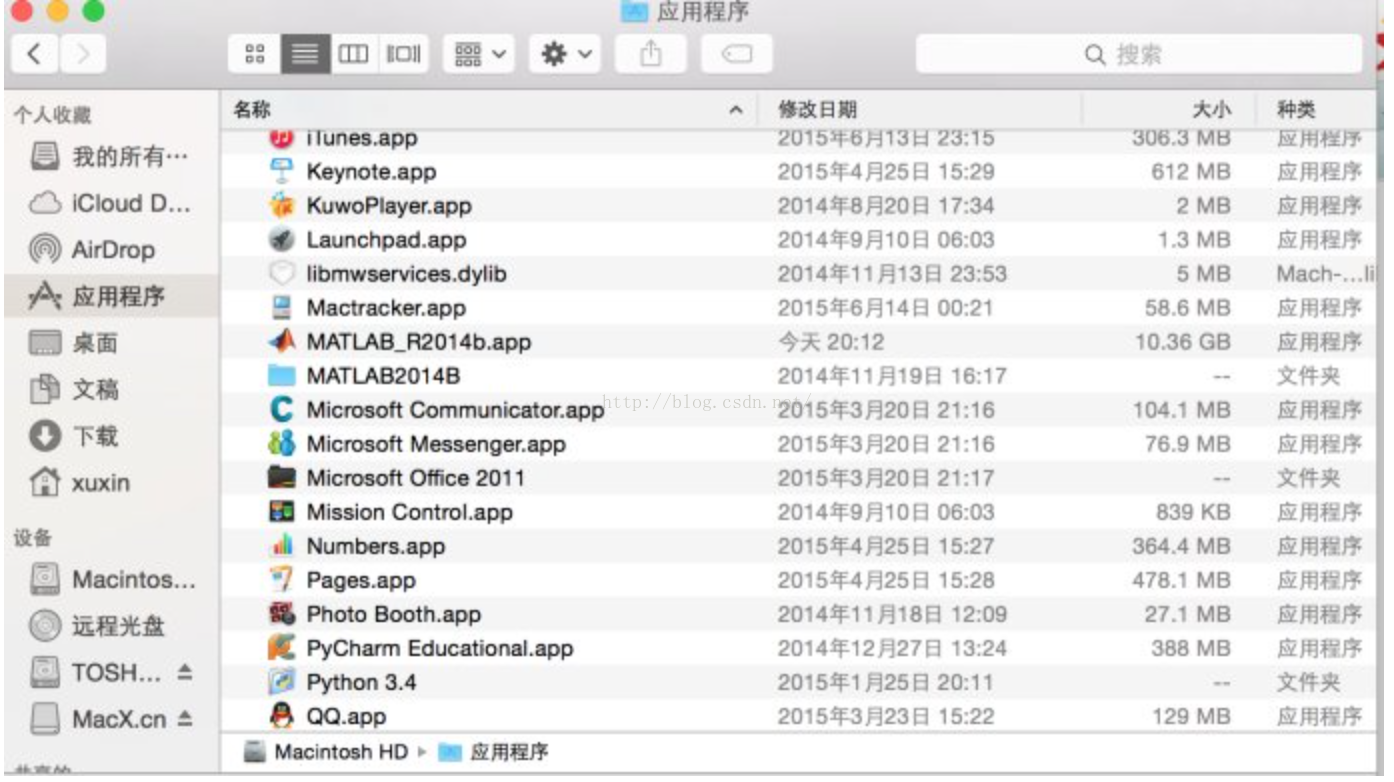
Task: Select the Launchpad.app rocket icon
Action: tap(282, 240)
